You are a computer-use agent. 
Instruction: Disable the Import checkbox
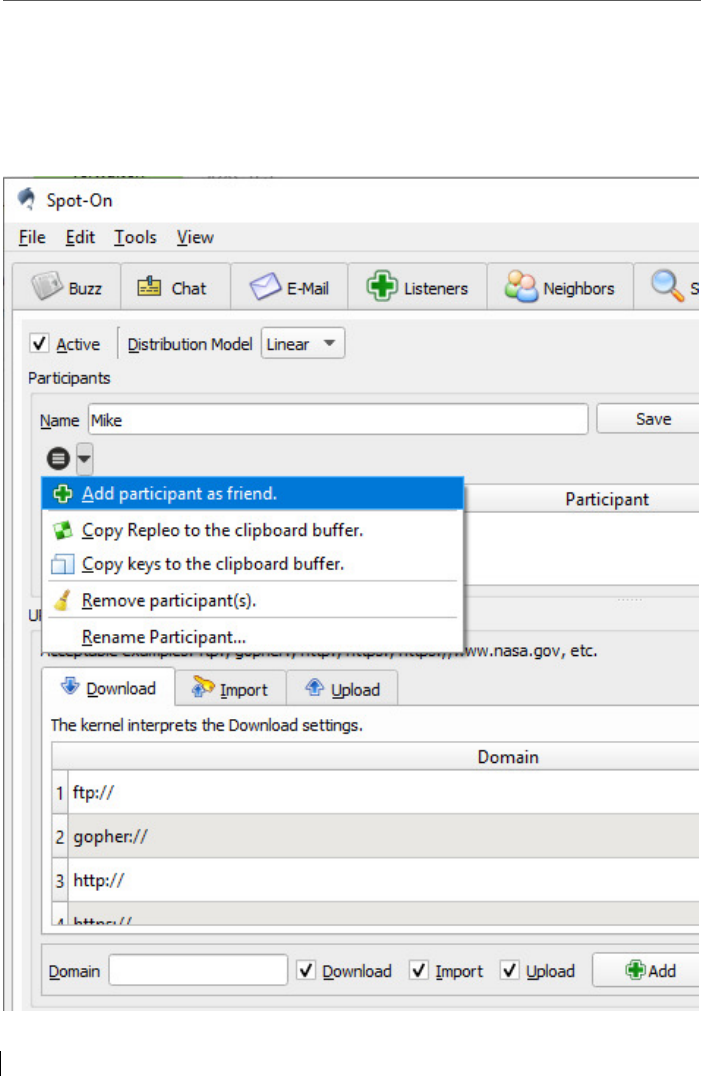pos(419,970)
